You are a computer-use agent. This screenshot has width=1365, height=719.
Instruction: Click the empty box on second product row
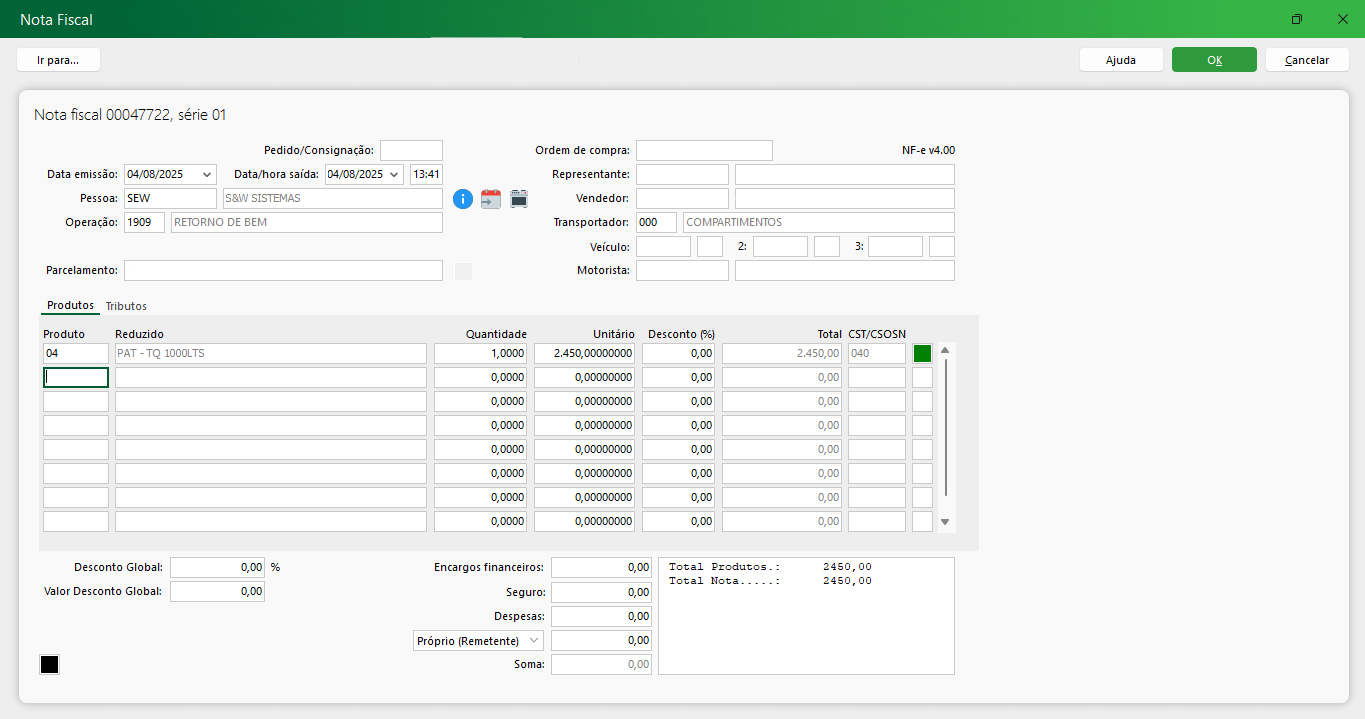tap(922, 377)
